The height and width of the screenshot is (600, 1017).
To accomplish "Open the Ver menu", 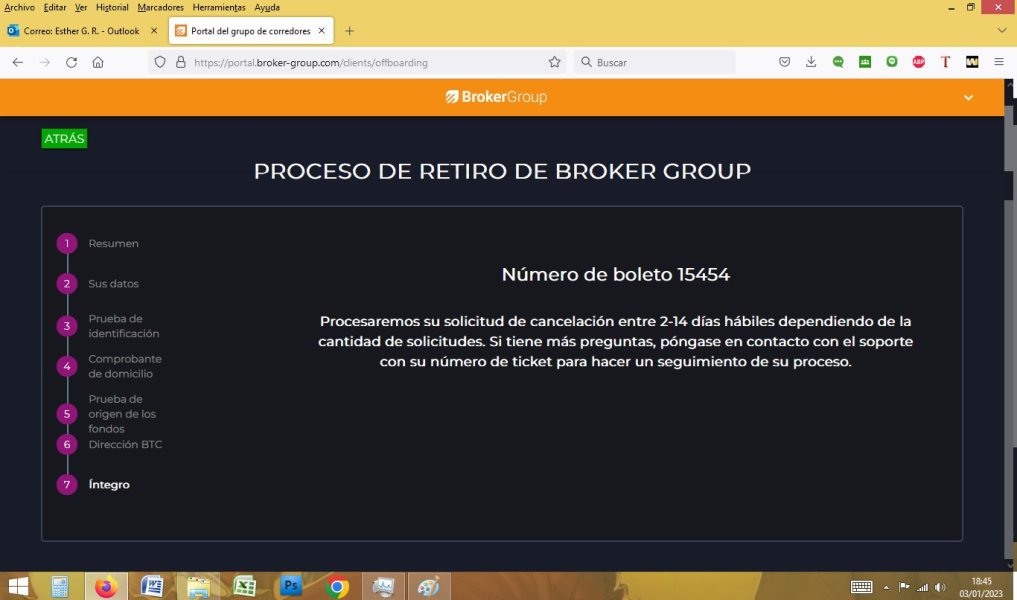I will [x=80, y=7].
